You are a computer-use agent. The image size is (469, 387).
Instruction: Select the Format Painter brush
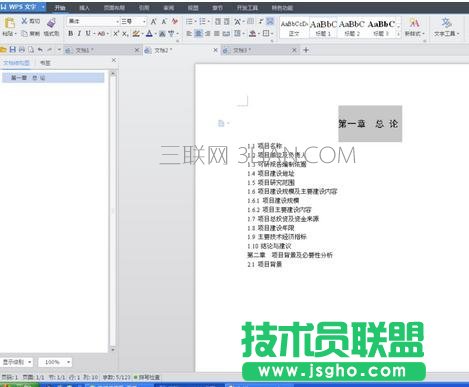click(51, 23)
